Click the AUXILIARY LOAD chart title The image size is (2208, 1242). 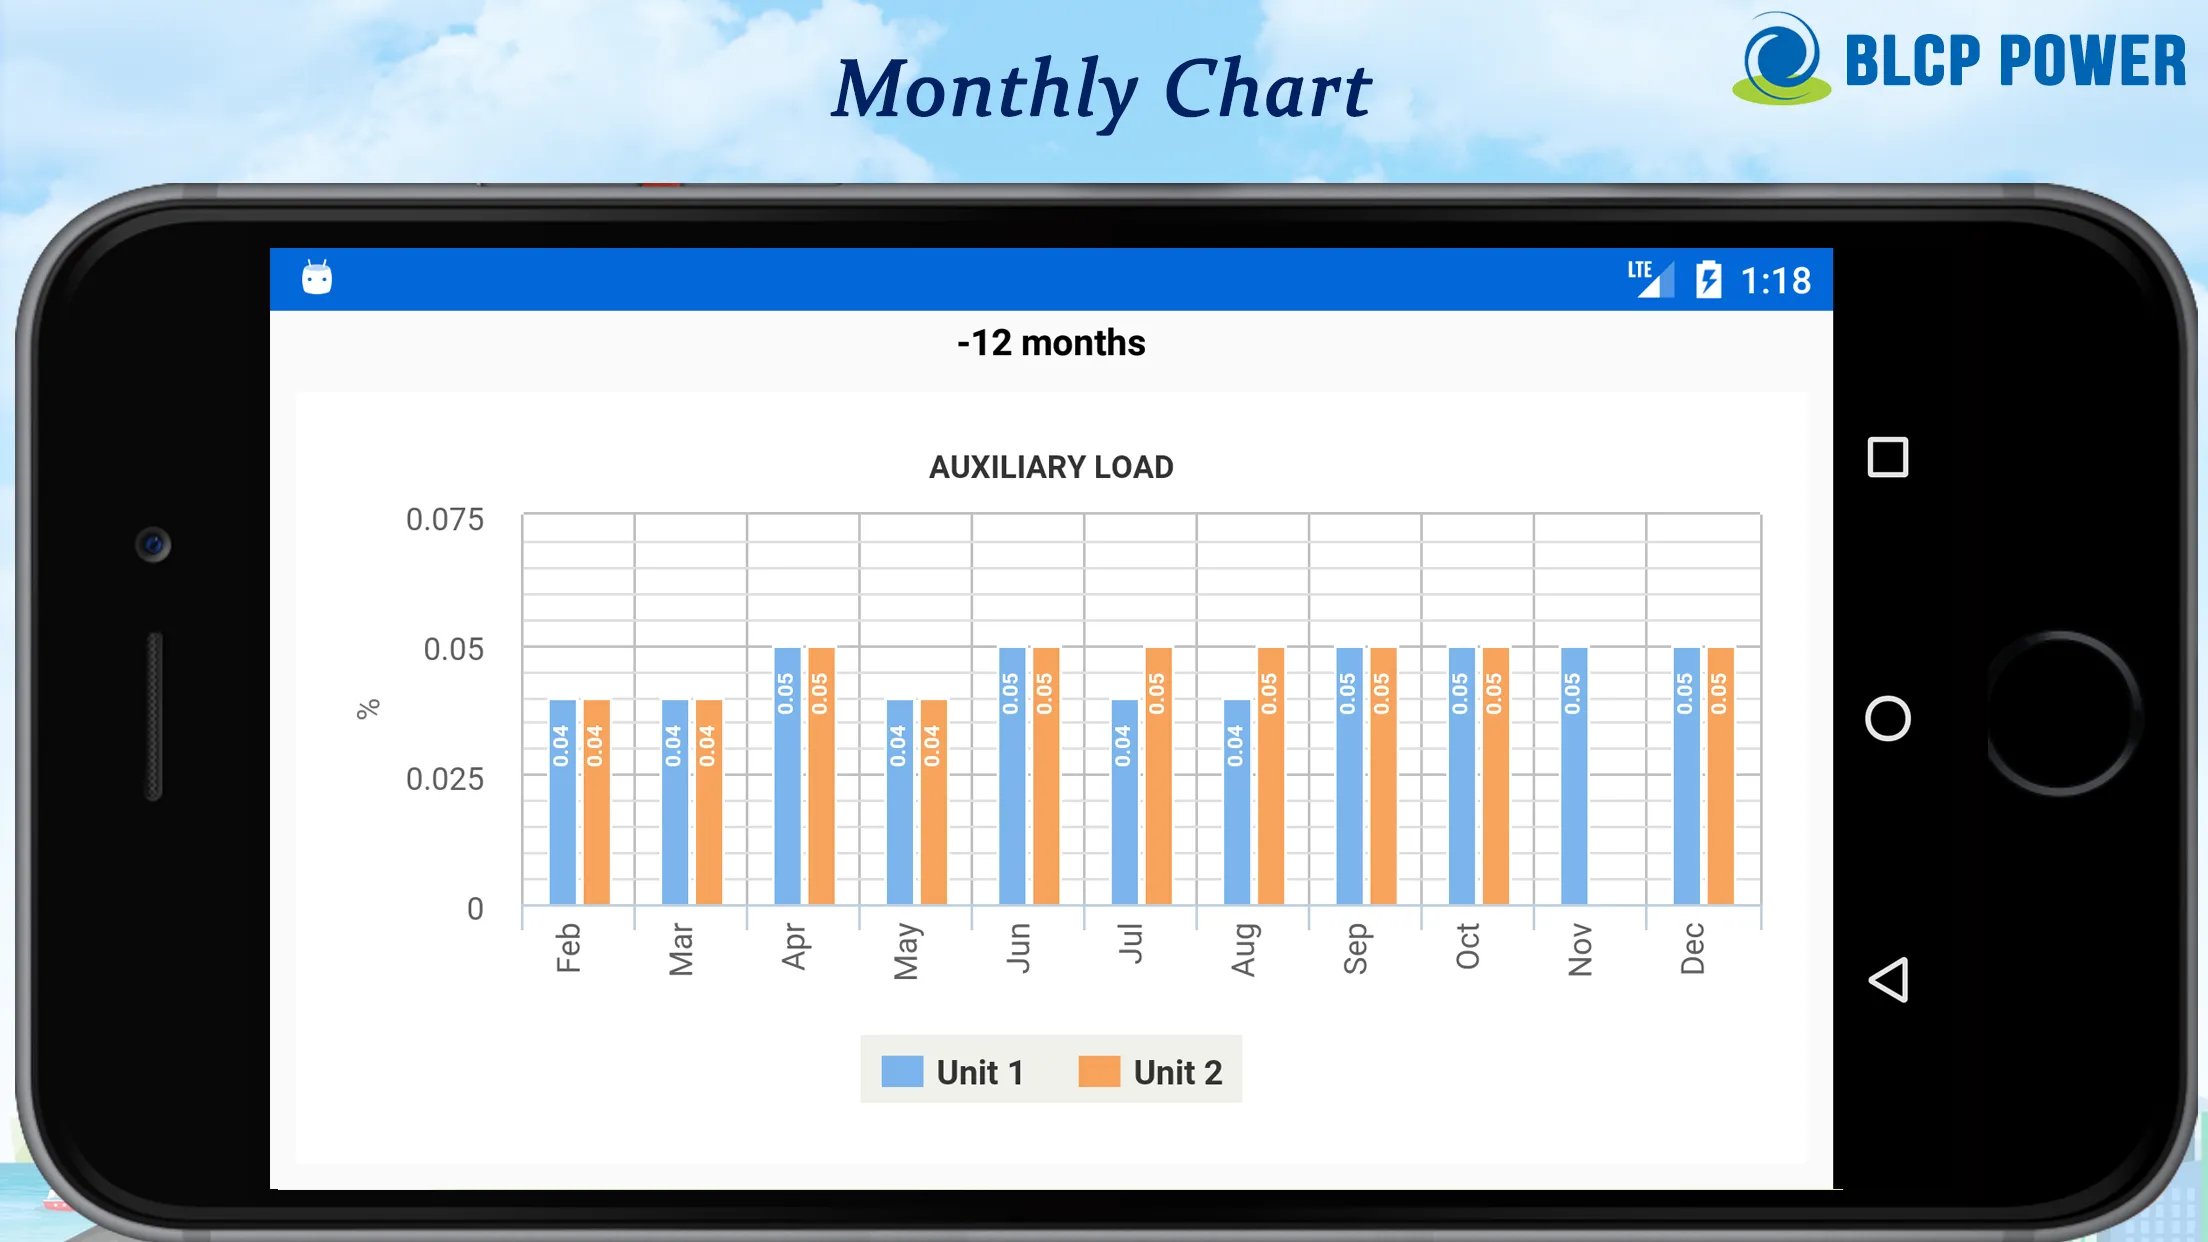click(x=1051, y=467)
